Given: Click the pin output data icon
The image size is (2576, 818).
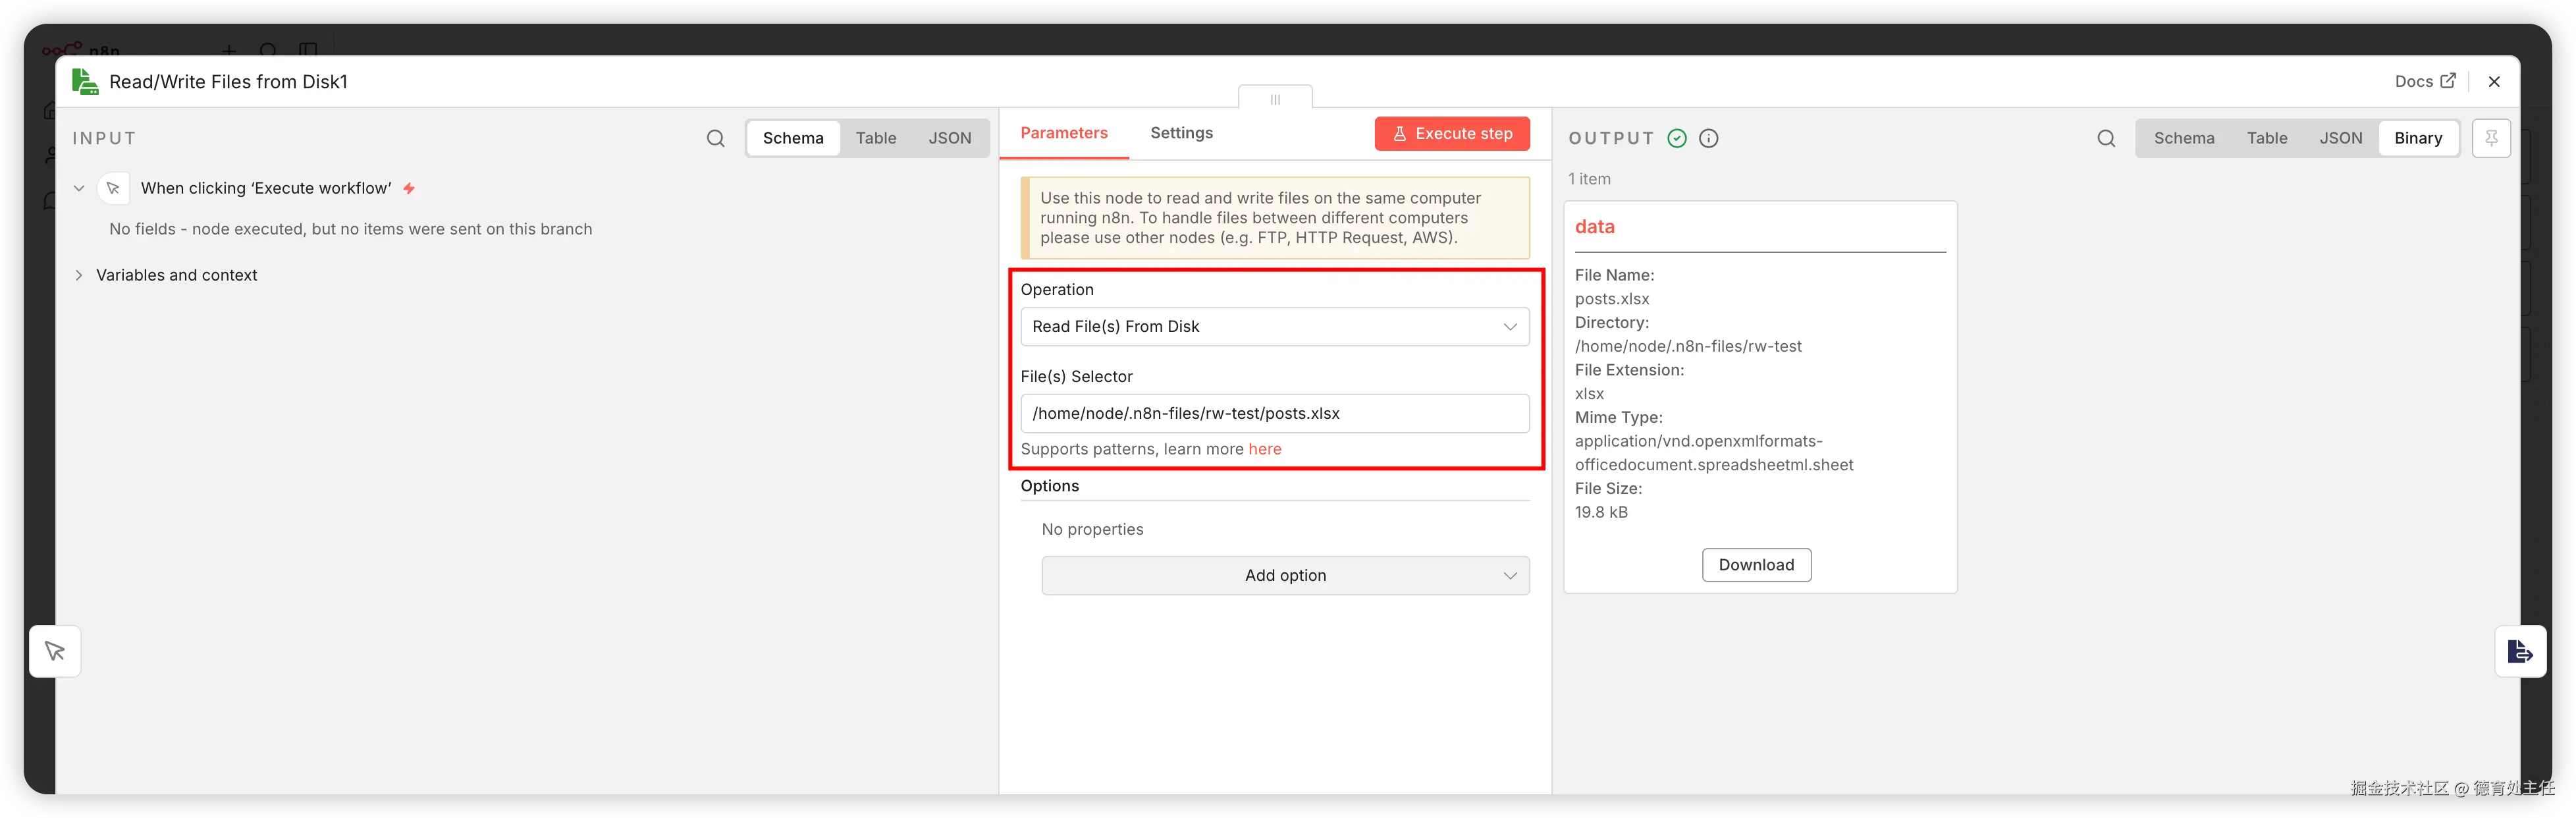Looking at the screenshot, I should [x=2491, y=138].
